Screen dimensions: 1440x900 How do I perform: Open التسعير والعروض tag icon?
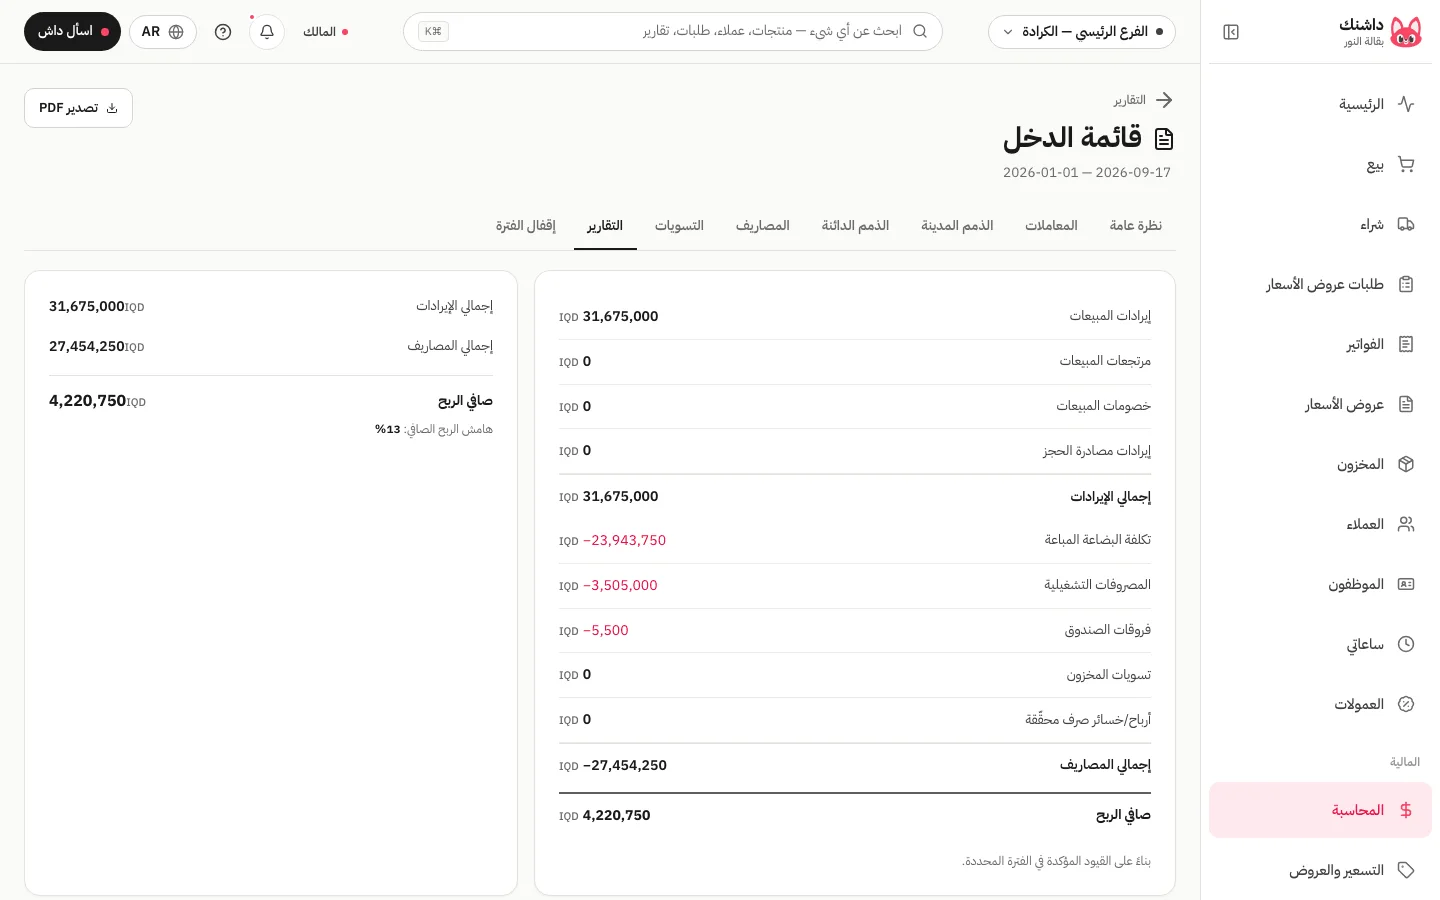tap(1406, 870)
